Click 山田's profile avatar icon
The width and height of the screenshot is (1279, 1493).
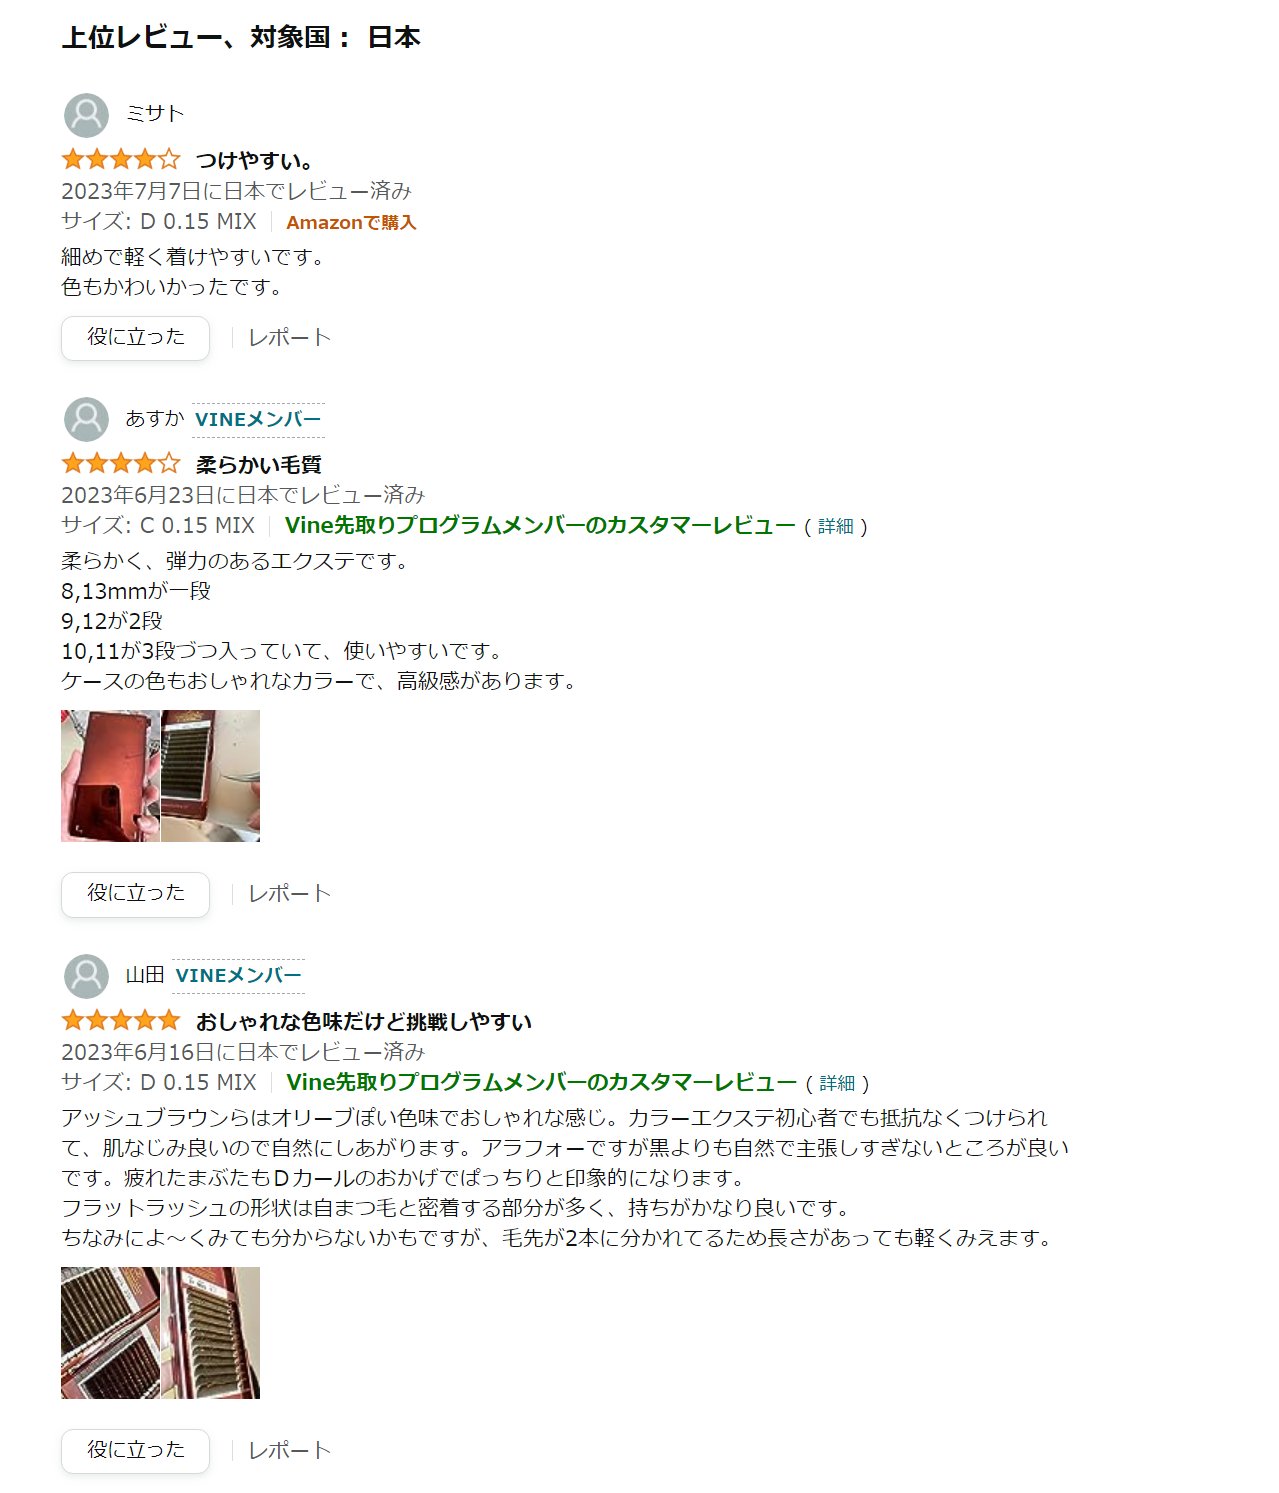[86, 976]
